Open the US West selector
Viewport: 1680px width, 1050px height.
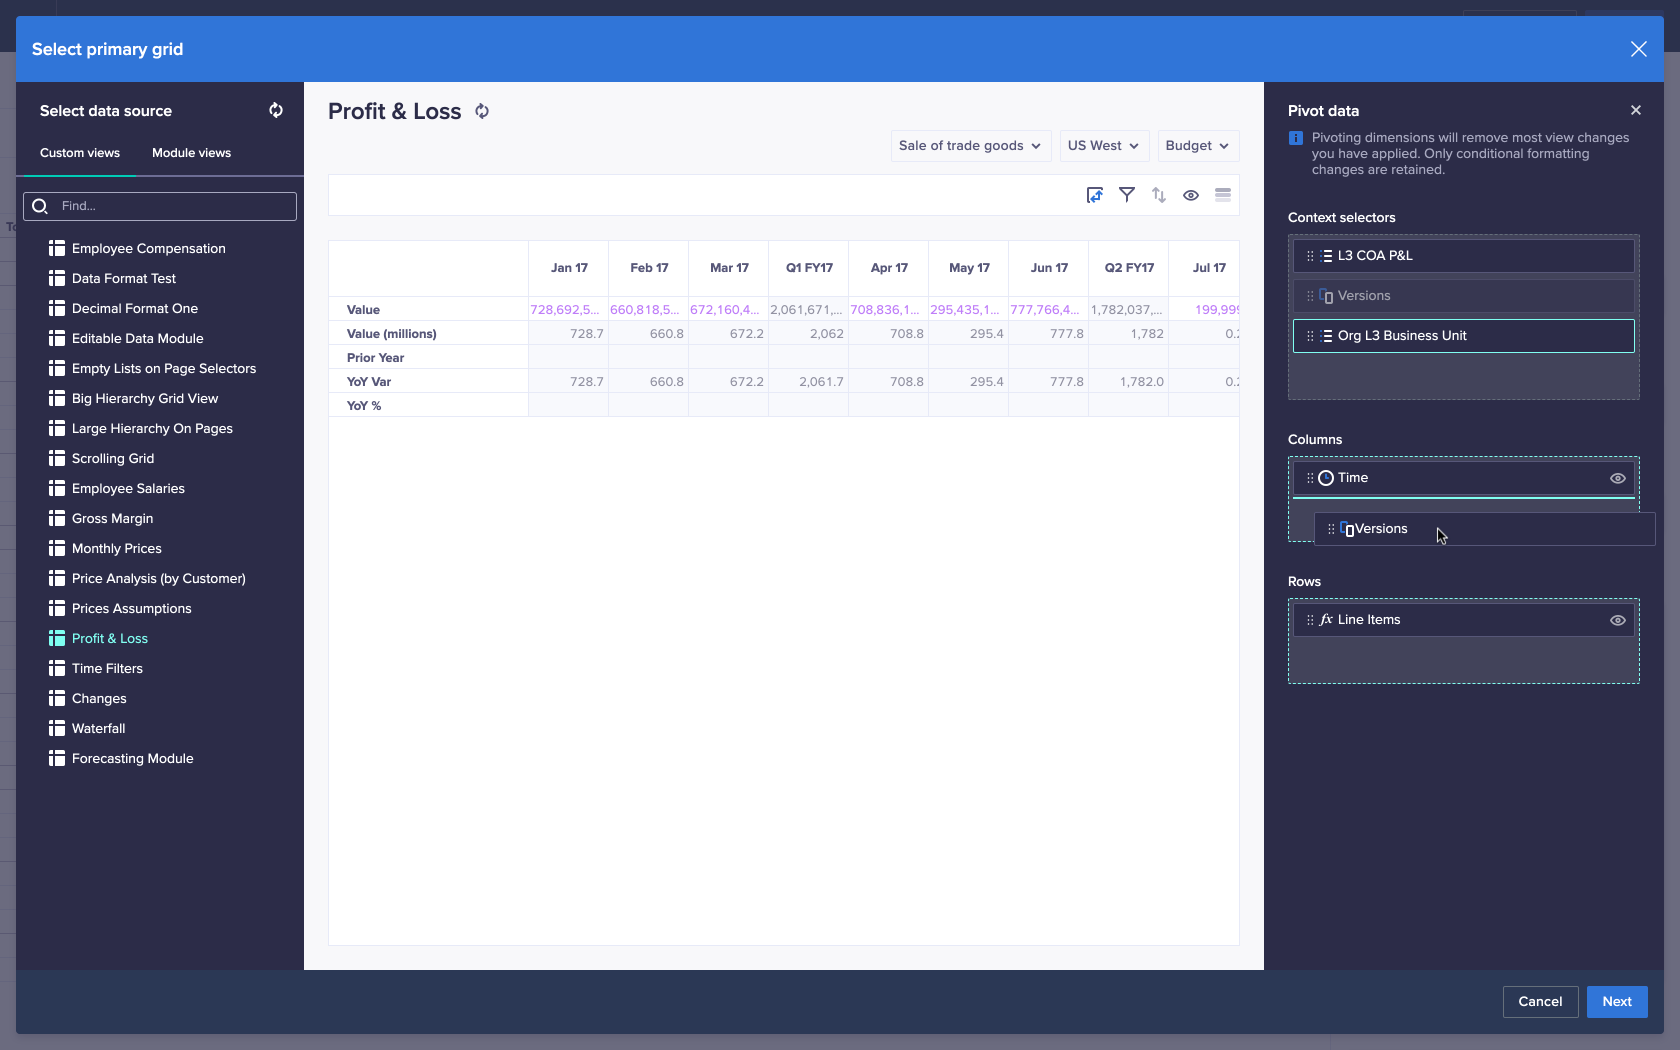(1103, 145)
